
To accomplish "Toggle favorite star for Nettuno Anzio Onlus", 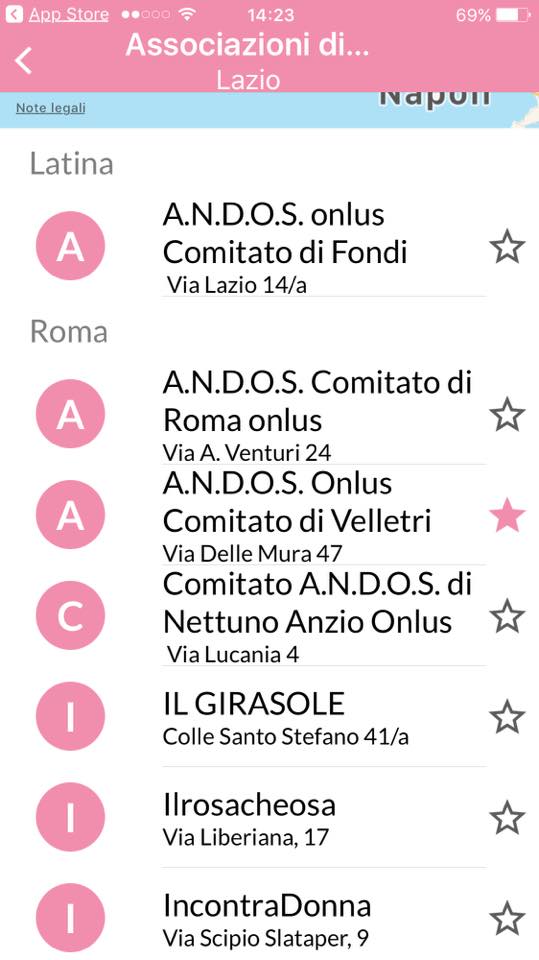I will tap(507, 616).
